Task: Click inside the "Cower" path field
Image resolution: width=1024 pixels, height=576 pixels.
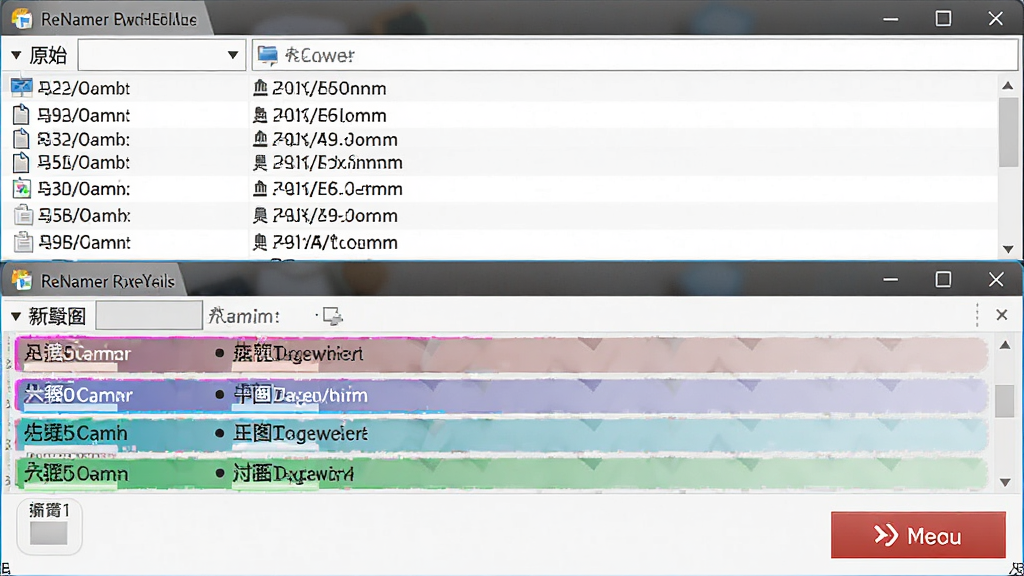Action: [x=635, y=56]
